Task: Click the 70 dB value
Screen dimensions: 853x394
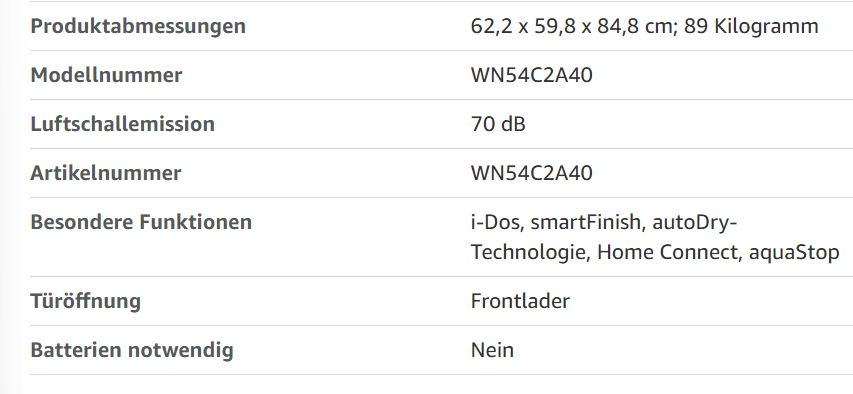Action: (498, 124)
